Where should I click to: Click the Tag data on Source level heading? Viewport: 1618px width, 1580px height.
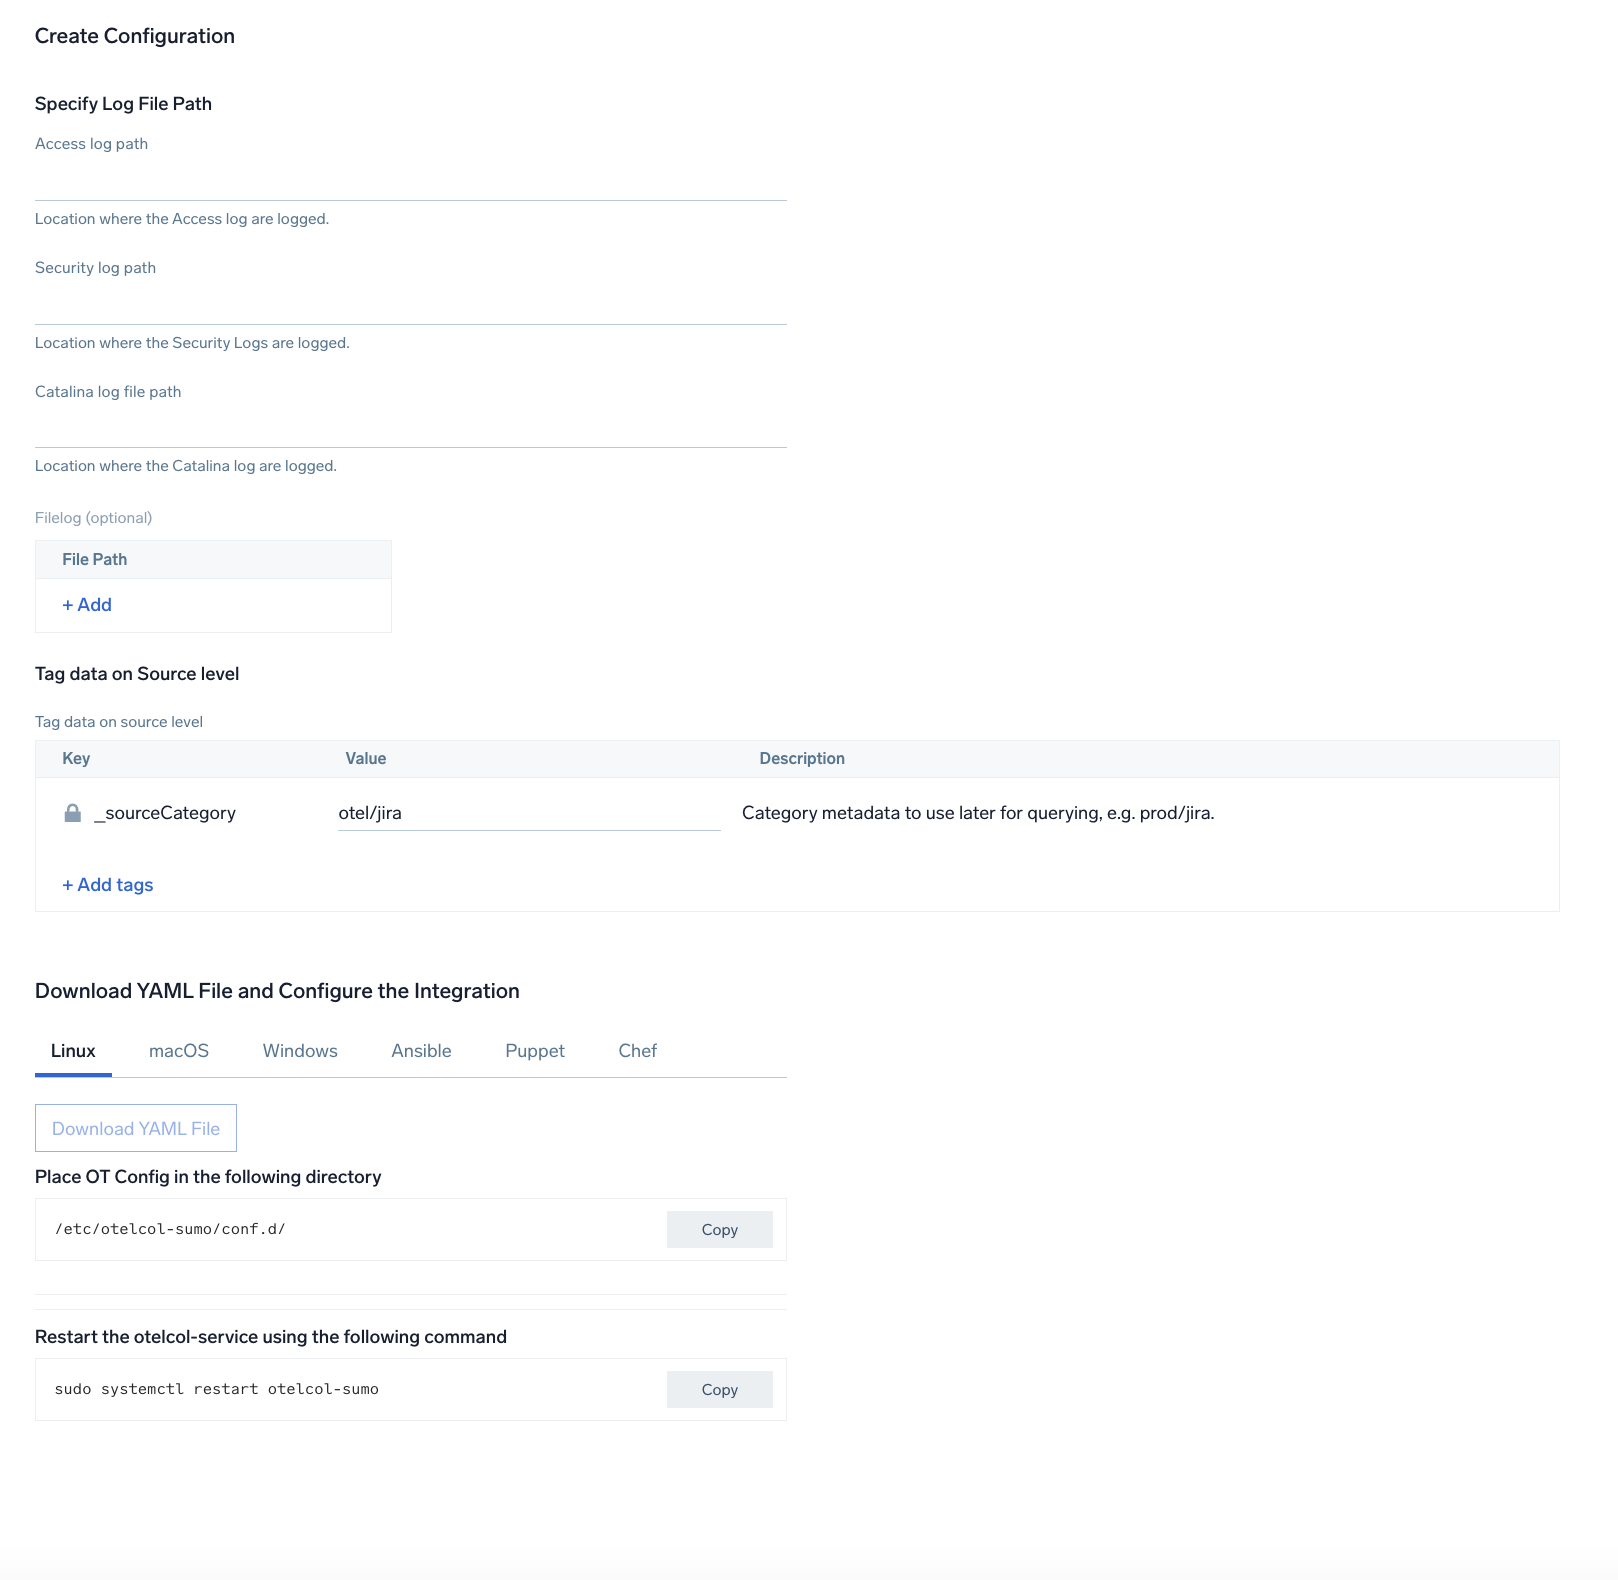(x=137, y=674)
